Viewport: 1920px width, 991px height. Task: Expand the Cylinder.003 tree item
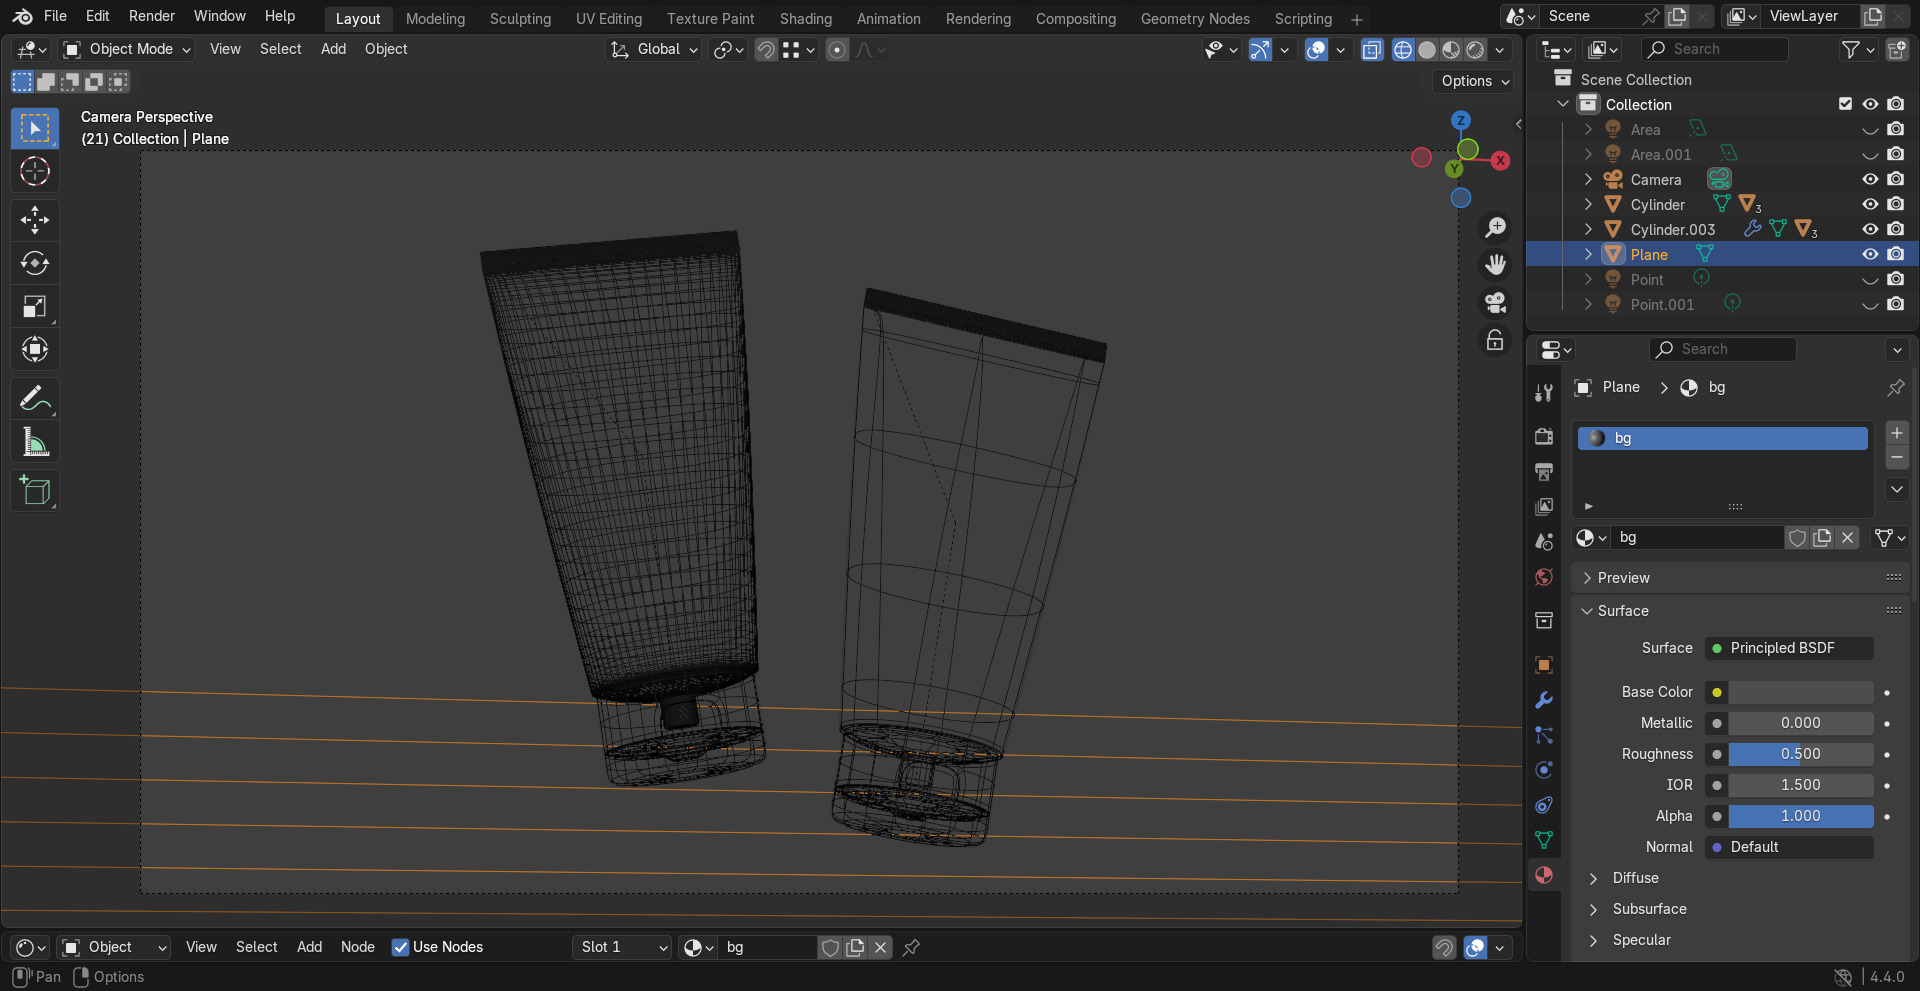point(1588,229)
